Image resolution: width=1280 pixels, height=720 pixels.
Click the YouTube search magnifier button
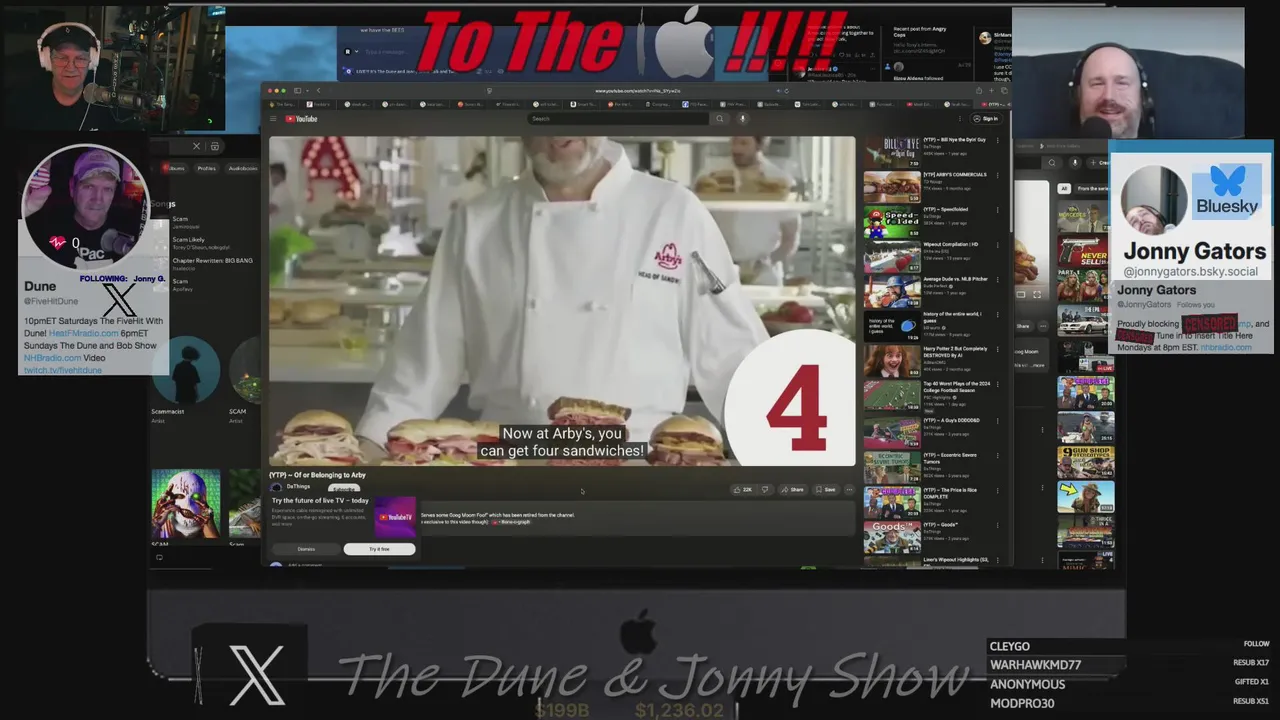tap(719, 119)
